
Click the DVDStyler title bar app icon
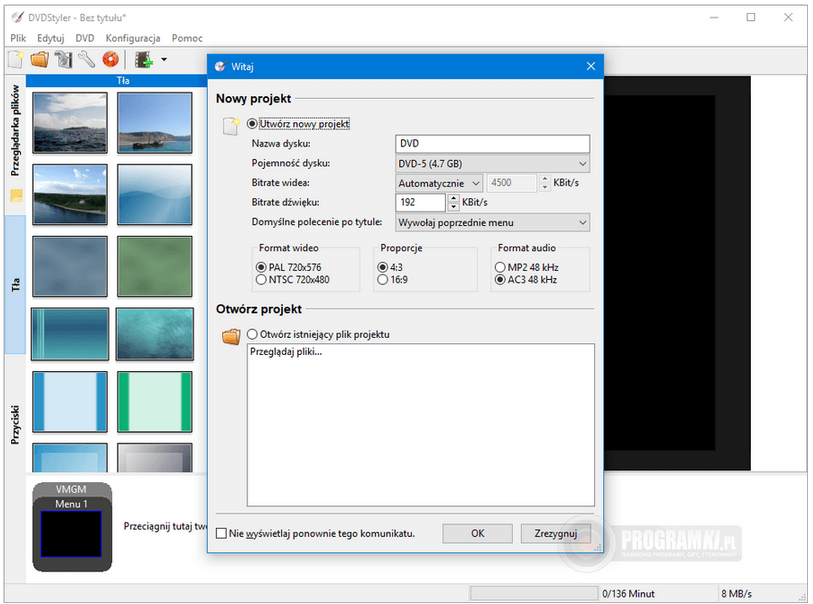pyautogui.click(x=18, y=17)
